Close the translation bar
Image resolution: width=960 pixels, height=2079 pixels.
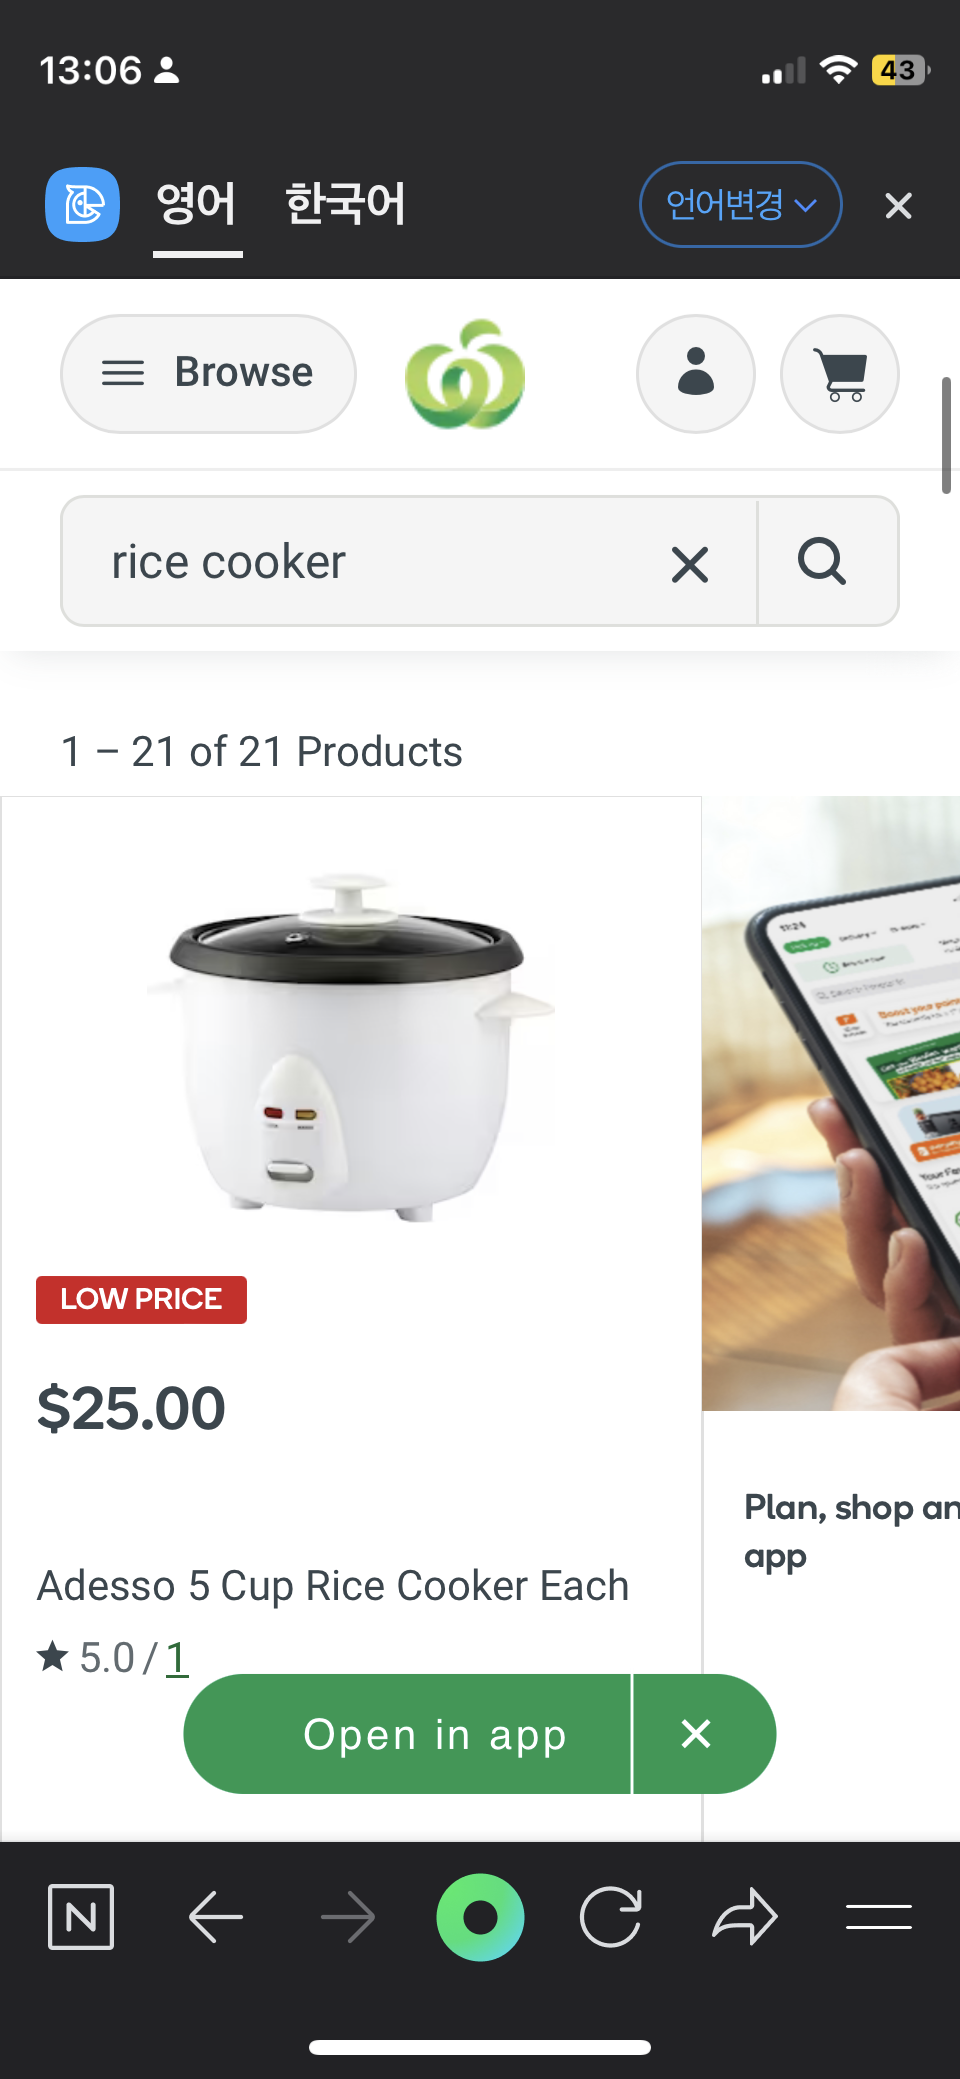click(x=898, y=206)
